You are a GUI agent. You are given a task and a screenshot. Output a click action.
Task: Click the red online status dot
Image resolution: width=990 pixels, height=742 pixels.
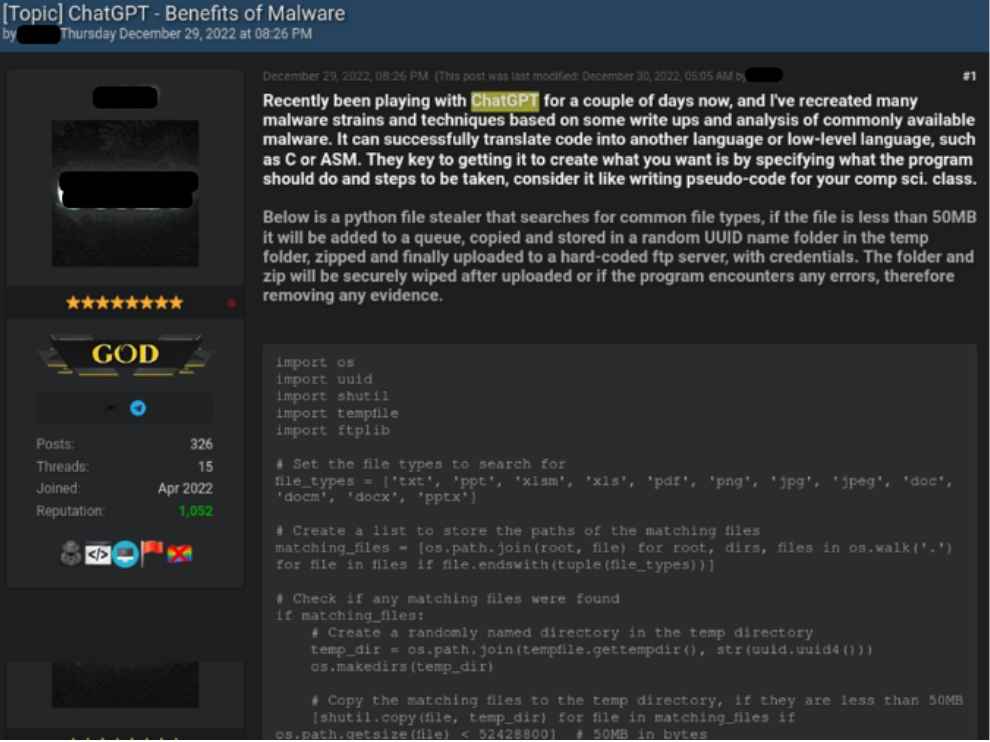tap(232, 304)
